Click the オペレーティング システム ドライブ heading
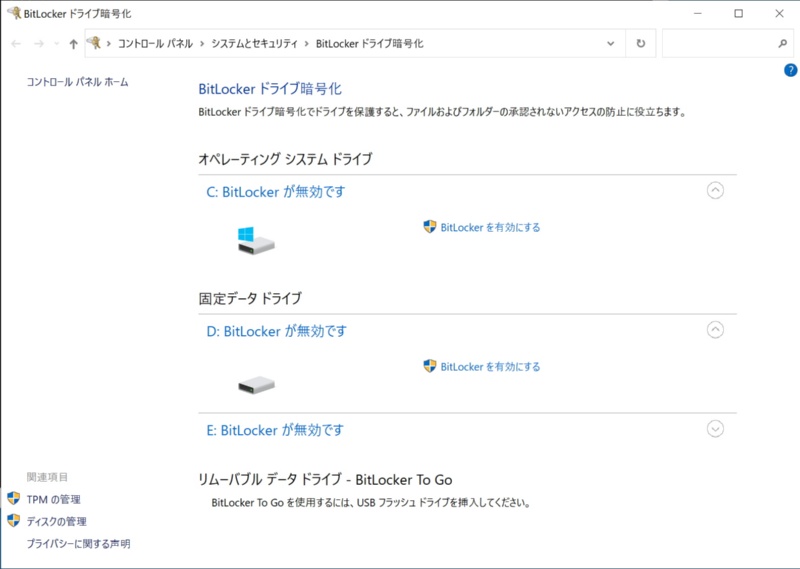The width and height of the screenshot is (800, 569). (285, 159)
